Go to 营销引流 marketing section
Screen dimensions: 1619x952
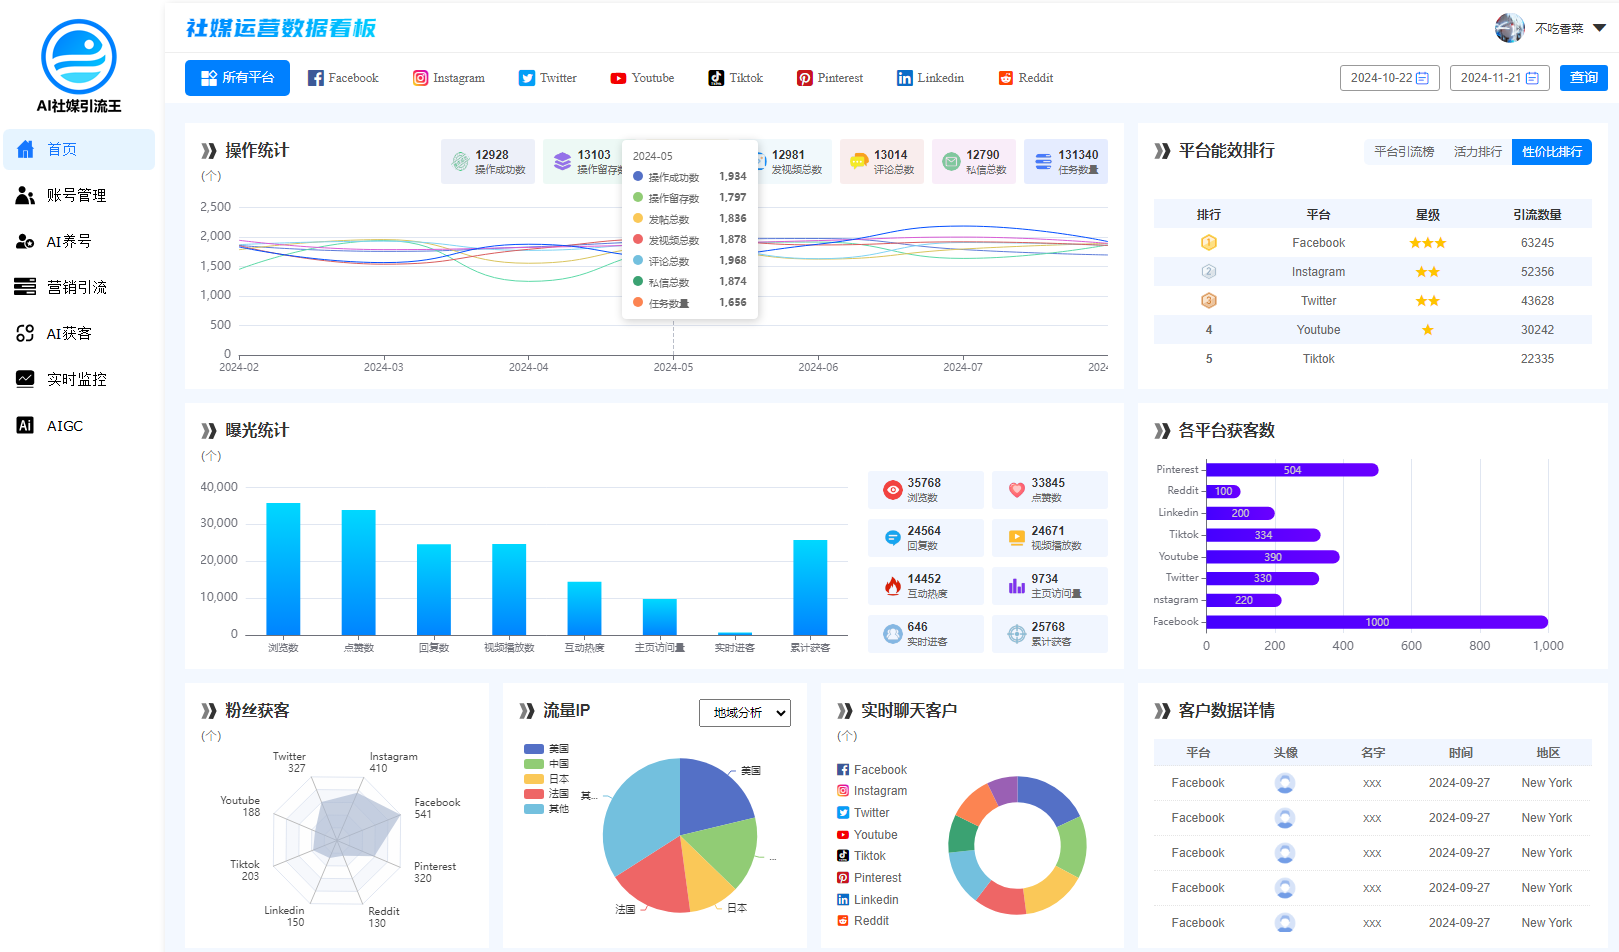(x=79, y=287)
